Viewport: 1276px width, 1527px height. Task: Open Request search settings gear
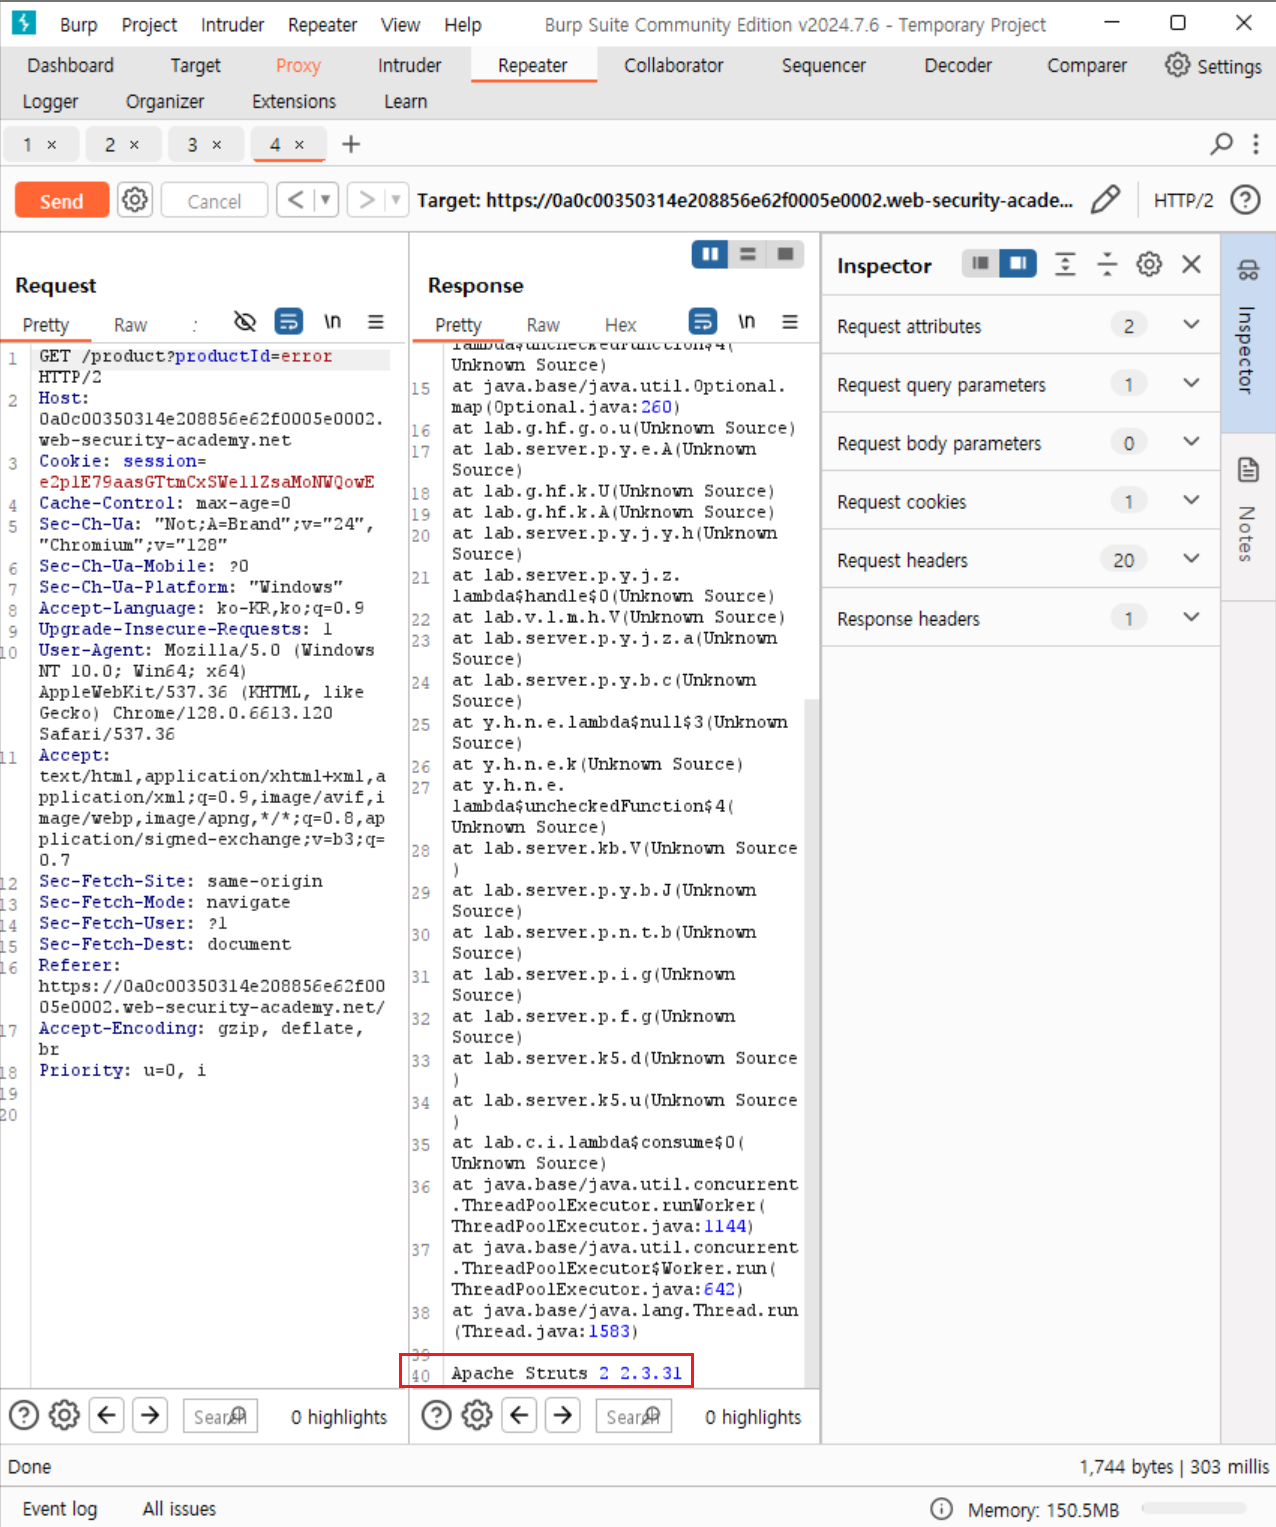coord(65,1415)
